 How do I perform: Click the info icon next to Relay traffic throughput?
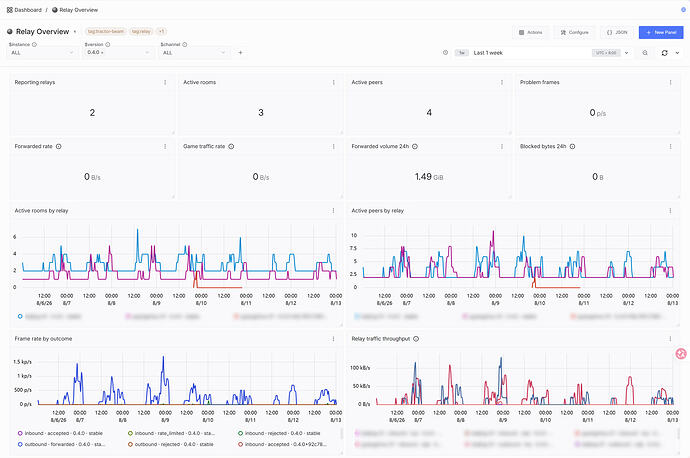click(416, 339)
